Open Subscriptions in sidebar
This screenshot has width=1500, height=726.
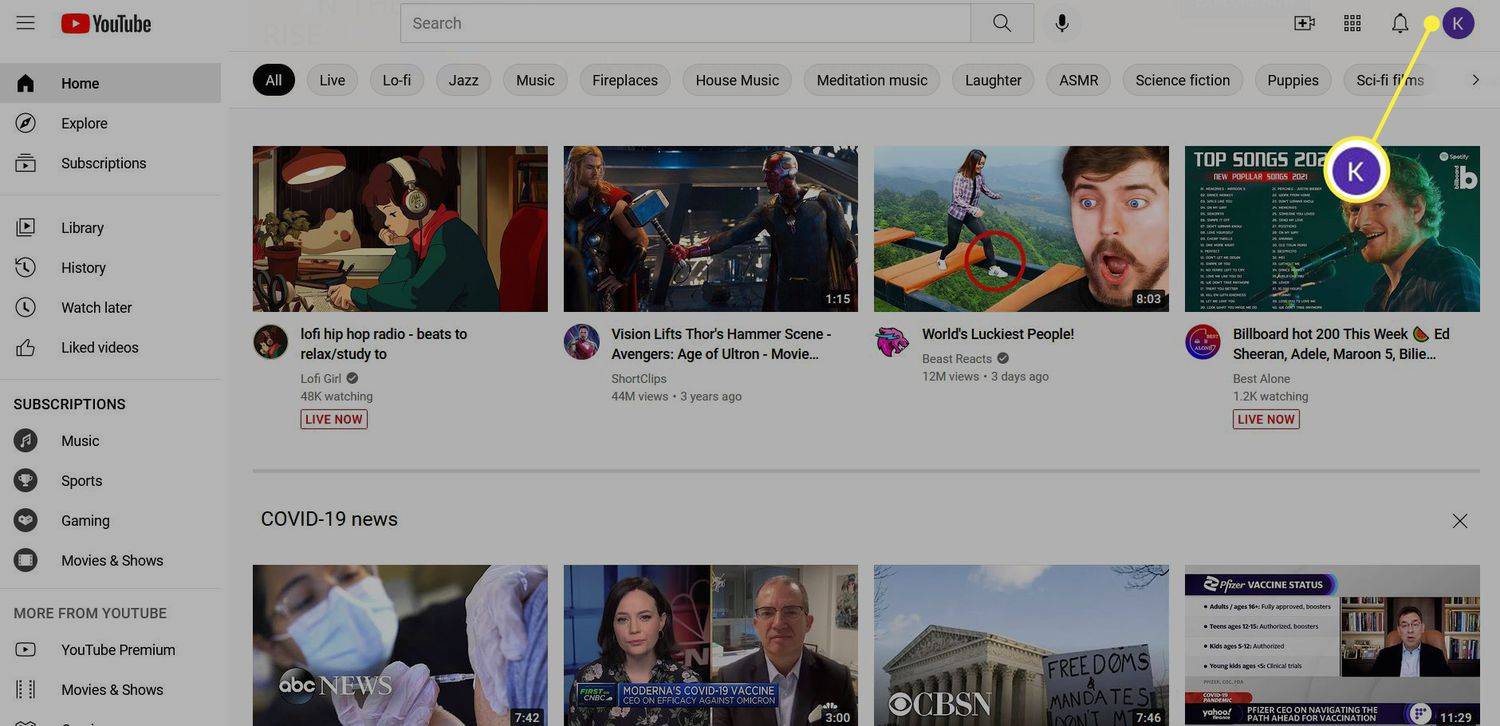pos(110,163)
